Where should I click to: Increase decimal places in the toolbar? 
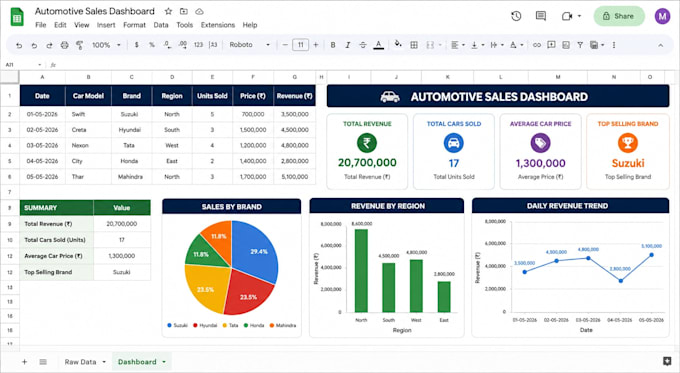click(x=183, y=45)
